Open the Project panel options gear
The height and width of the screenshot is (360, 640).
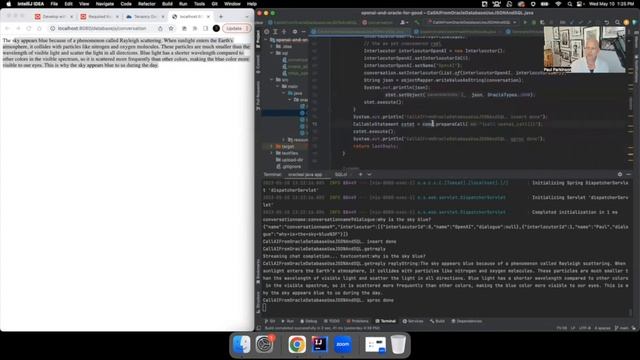[x=295, y=31]
